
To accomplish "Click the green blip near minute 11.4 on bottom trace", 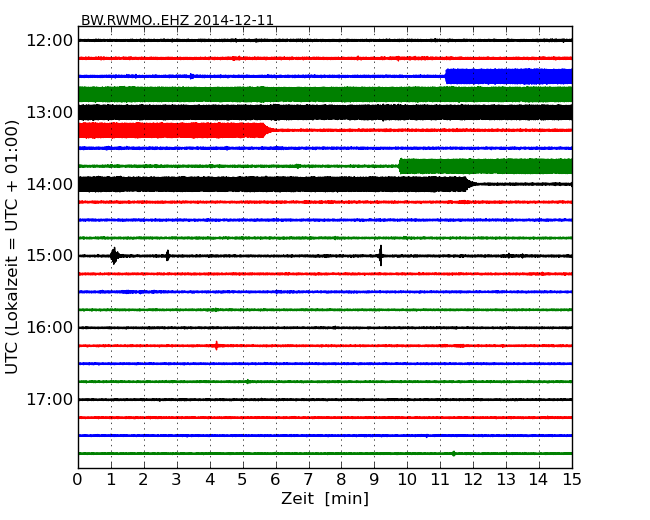I will (454, 454).
